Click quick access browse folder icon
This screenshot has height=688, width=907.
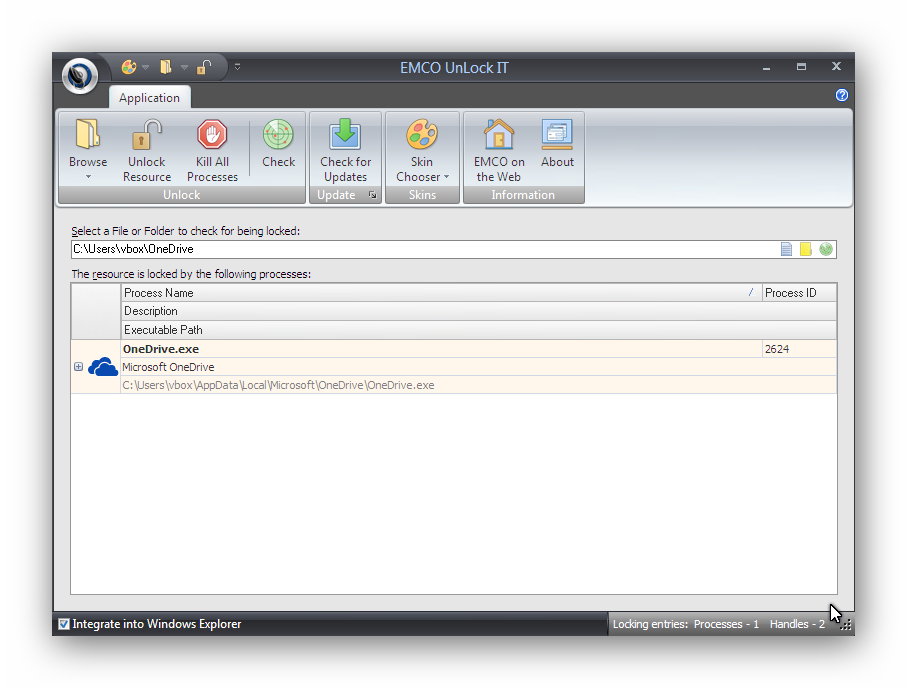click(166, 68)
